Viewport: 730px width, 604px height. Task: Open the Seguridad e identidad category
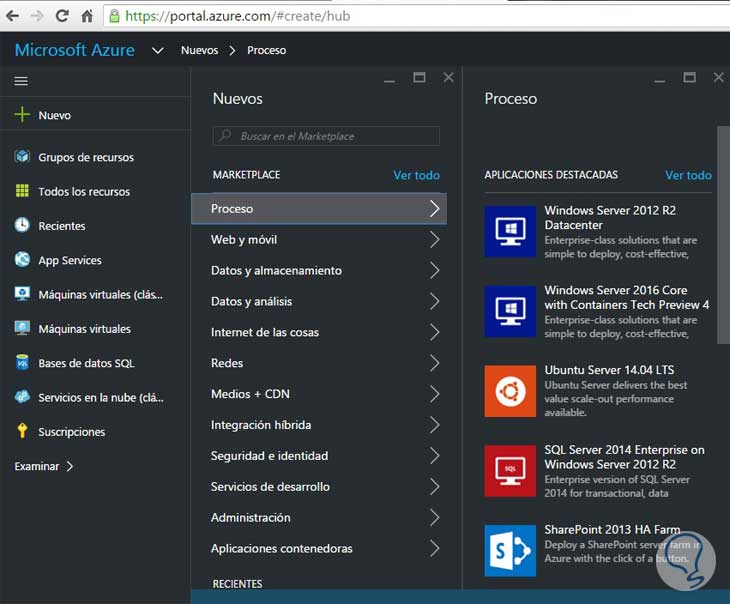[319, 455]
